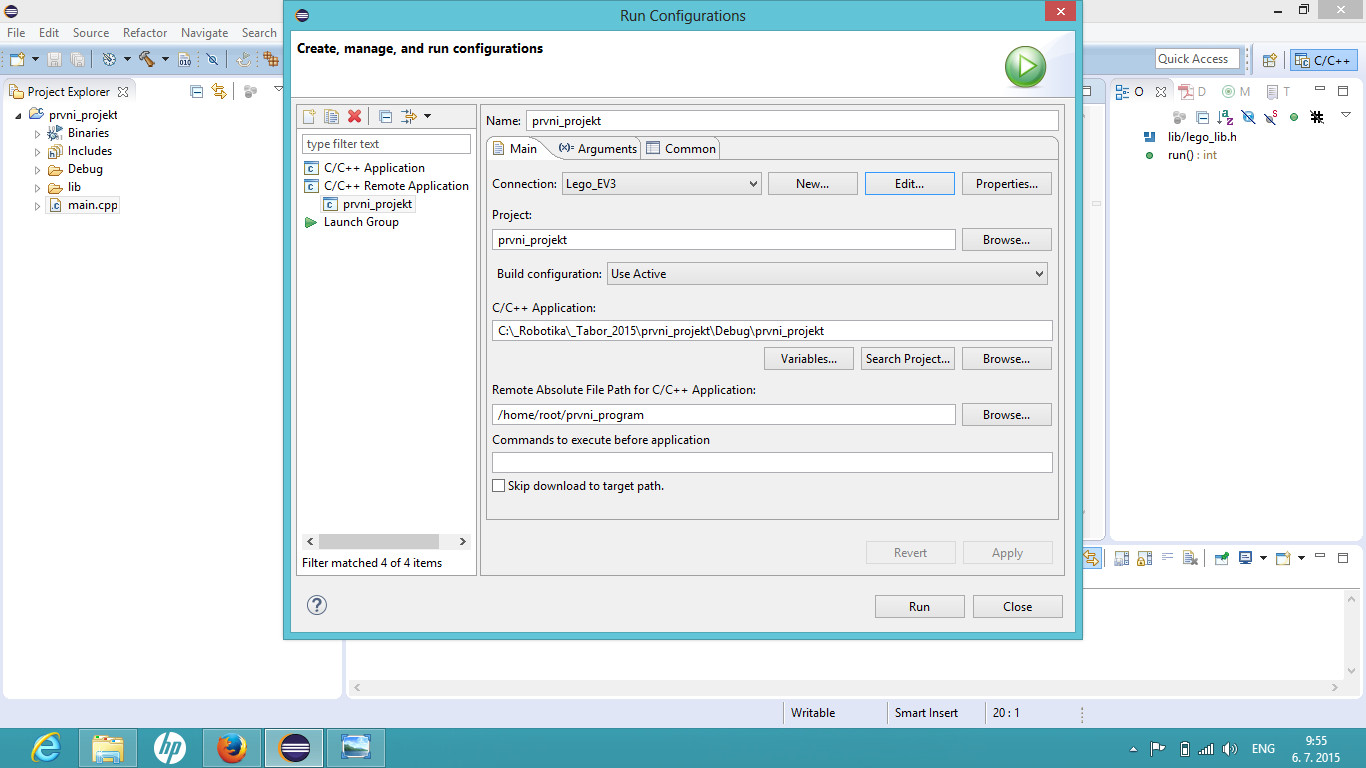Screen dimensions: 1366x768
Task: Toggle Link with Editor in Project Explorer
Action: (219, 91)
